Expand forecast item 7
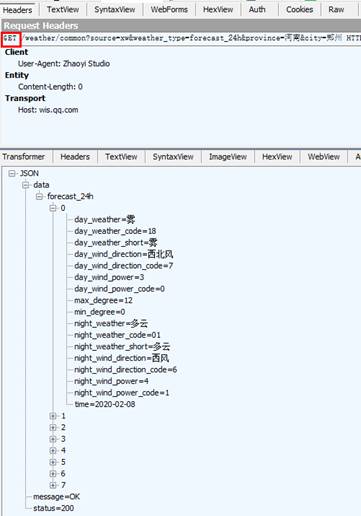Screen dimensions: 361x516 (x=53, y=485)
